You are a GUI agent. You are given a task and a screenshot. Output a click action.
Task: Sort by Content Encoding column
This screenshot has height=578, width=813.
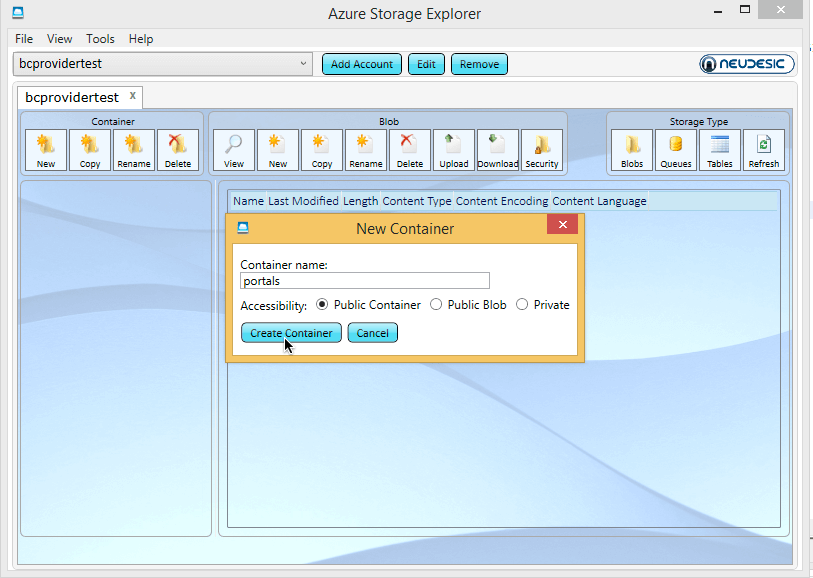502,201
